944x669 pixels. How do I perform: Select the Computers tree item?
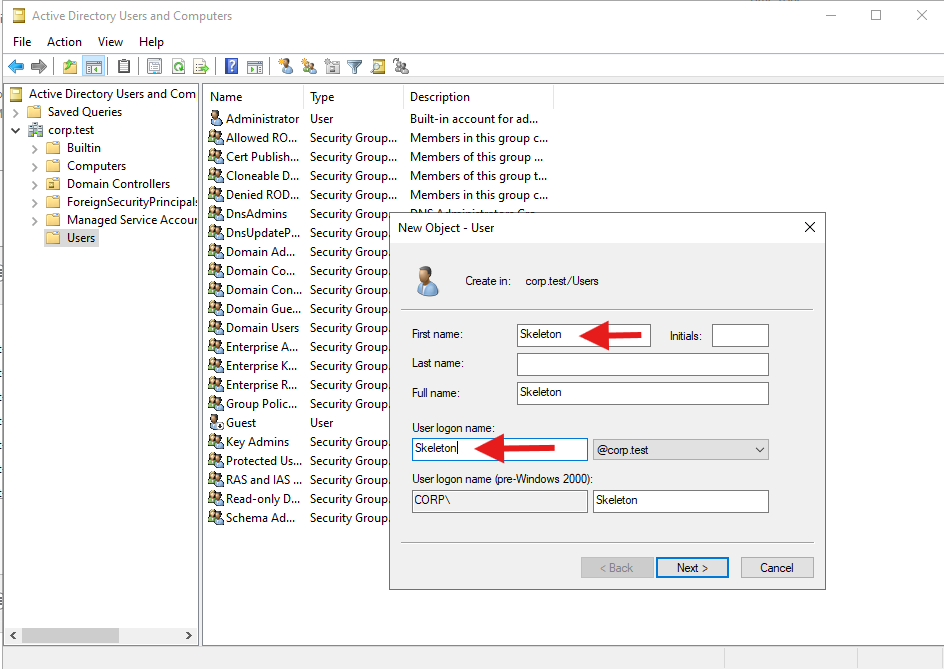tap(87, 166)
